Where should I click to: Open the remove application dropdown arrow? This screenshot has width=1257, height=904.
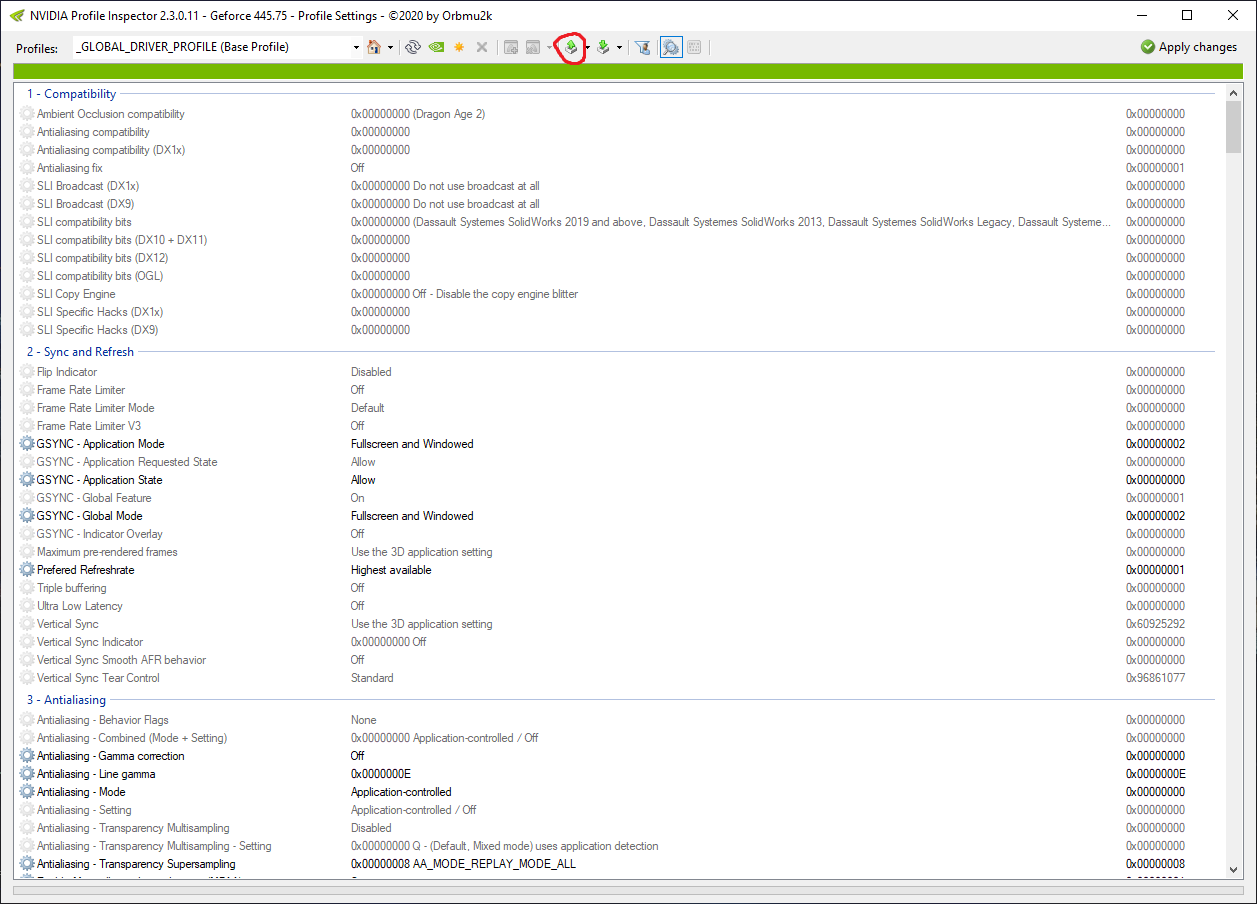tap(549, 47)
